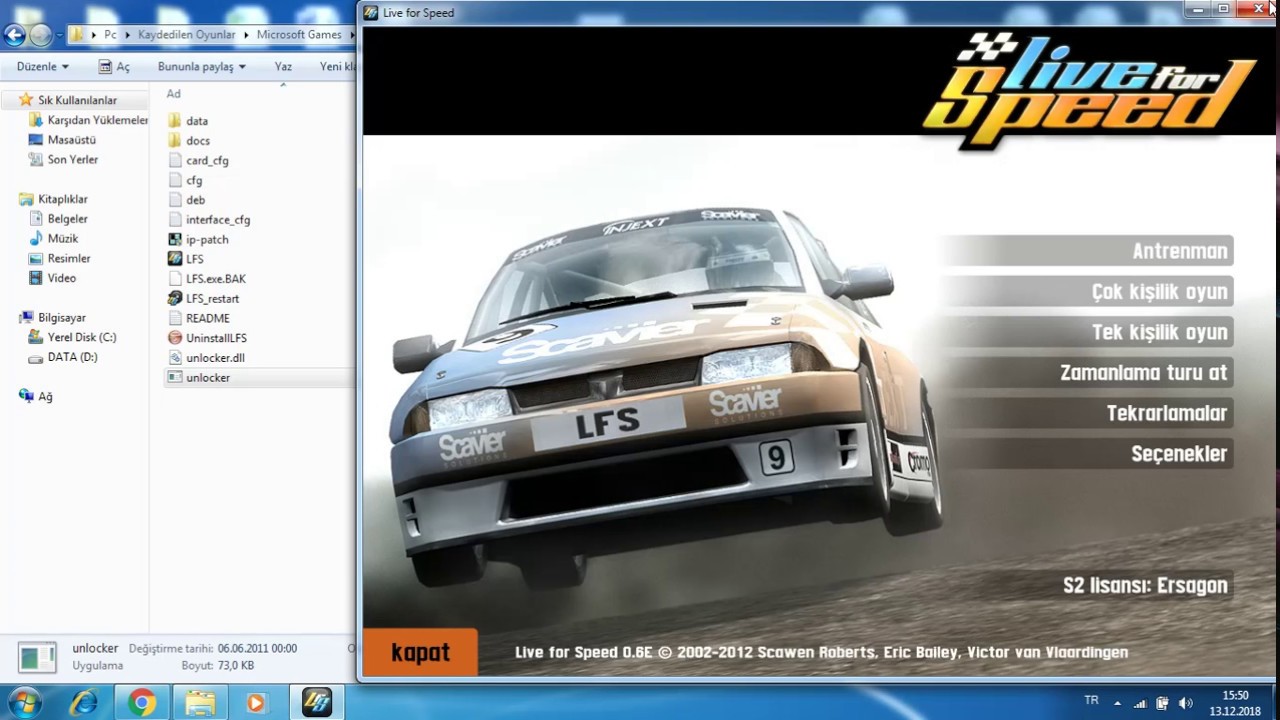Click the orange kapat button
The width and height of the screenshot is (1280, 720).
[420, 652]
